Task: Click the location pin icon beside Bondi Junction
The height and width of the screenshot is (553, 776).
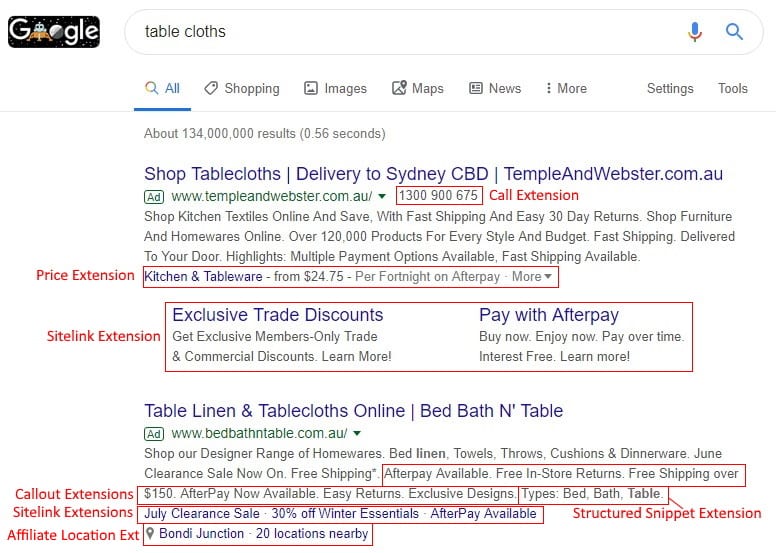Action: 150,533
